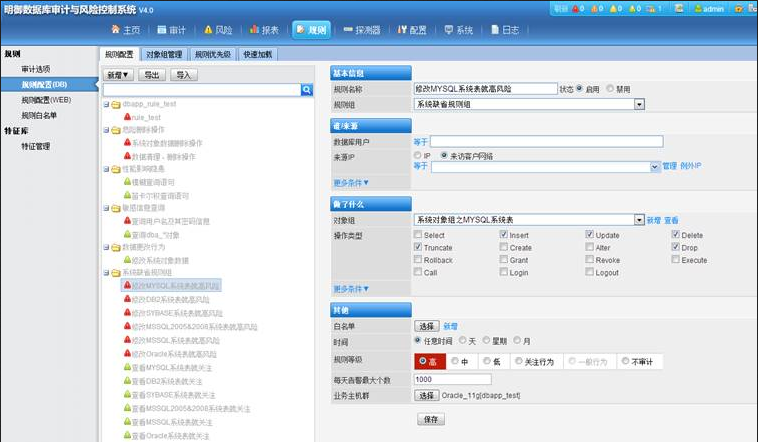The height and width of the screenshot is (442, 758).
Task: Click the 查看 link next to 对象组
Action: (671, 221)
